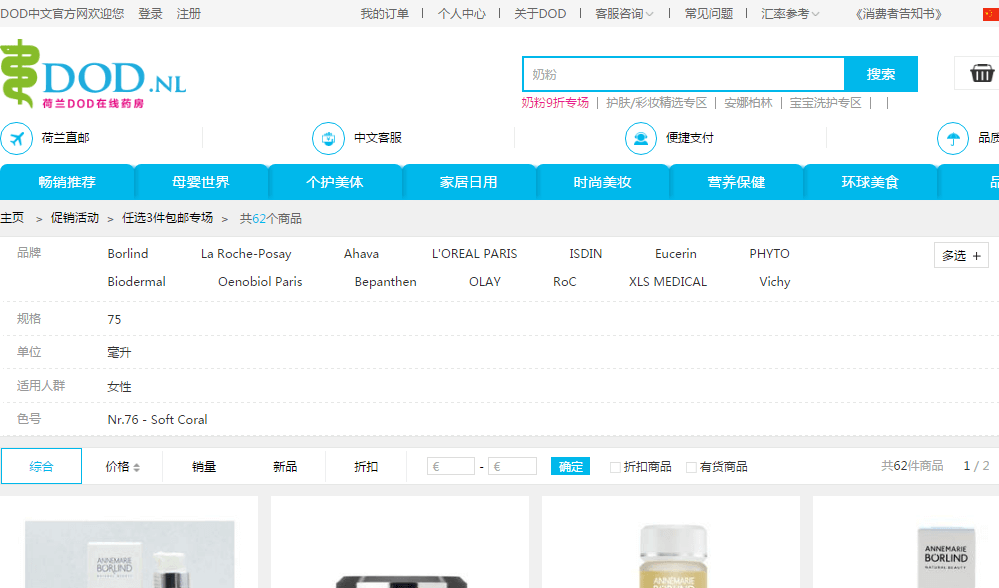Image resolution: width=999 pixels, height=588 pixels.
Task: Check the 折扣商品 checkbox
Action: click(615, 468)
